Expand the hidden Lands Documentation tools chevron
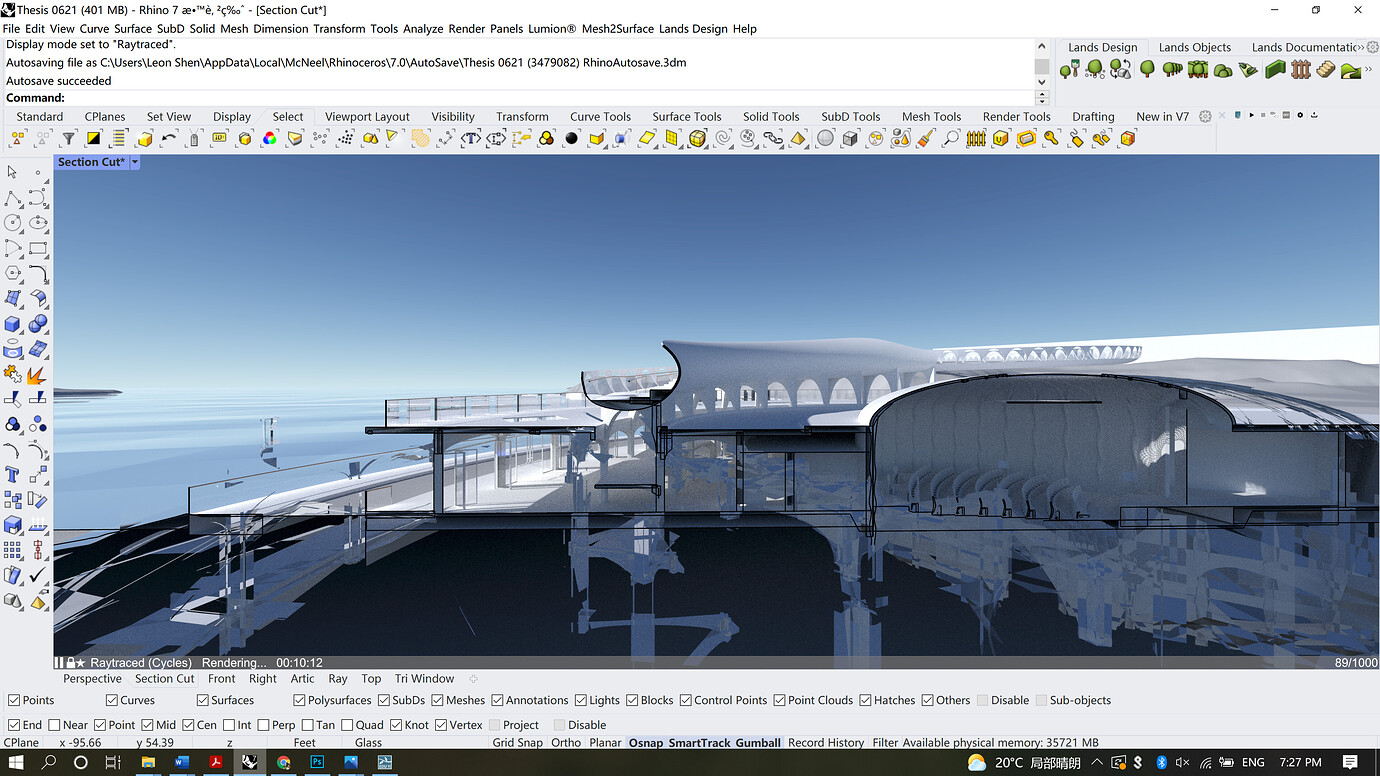 click(1362, 46)
